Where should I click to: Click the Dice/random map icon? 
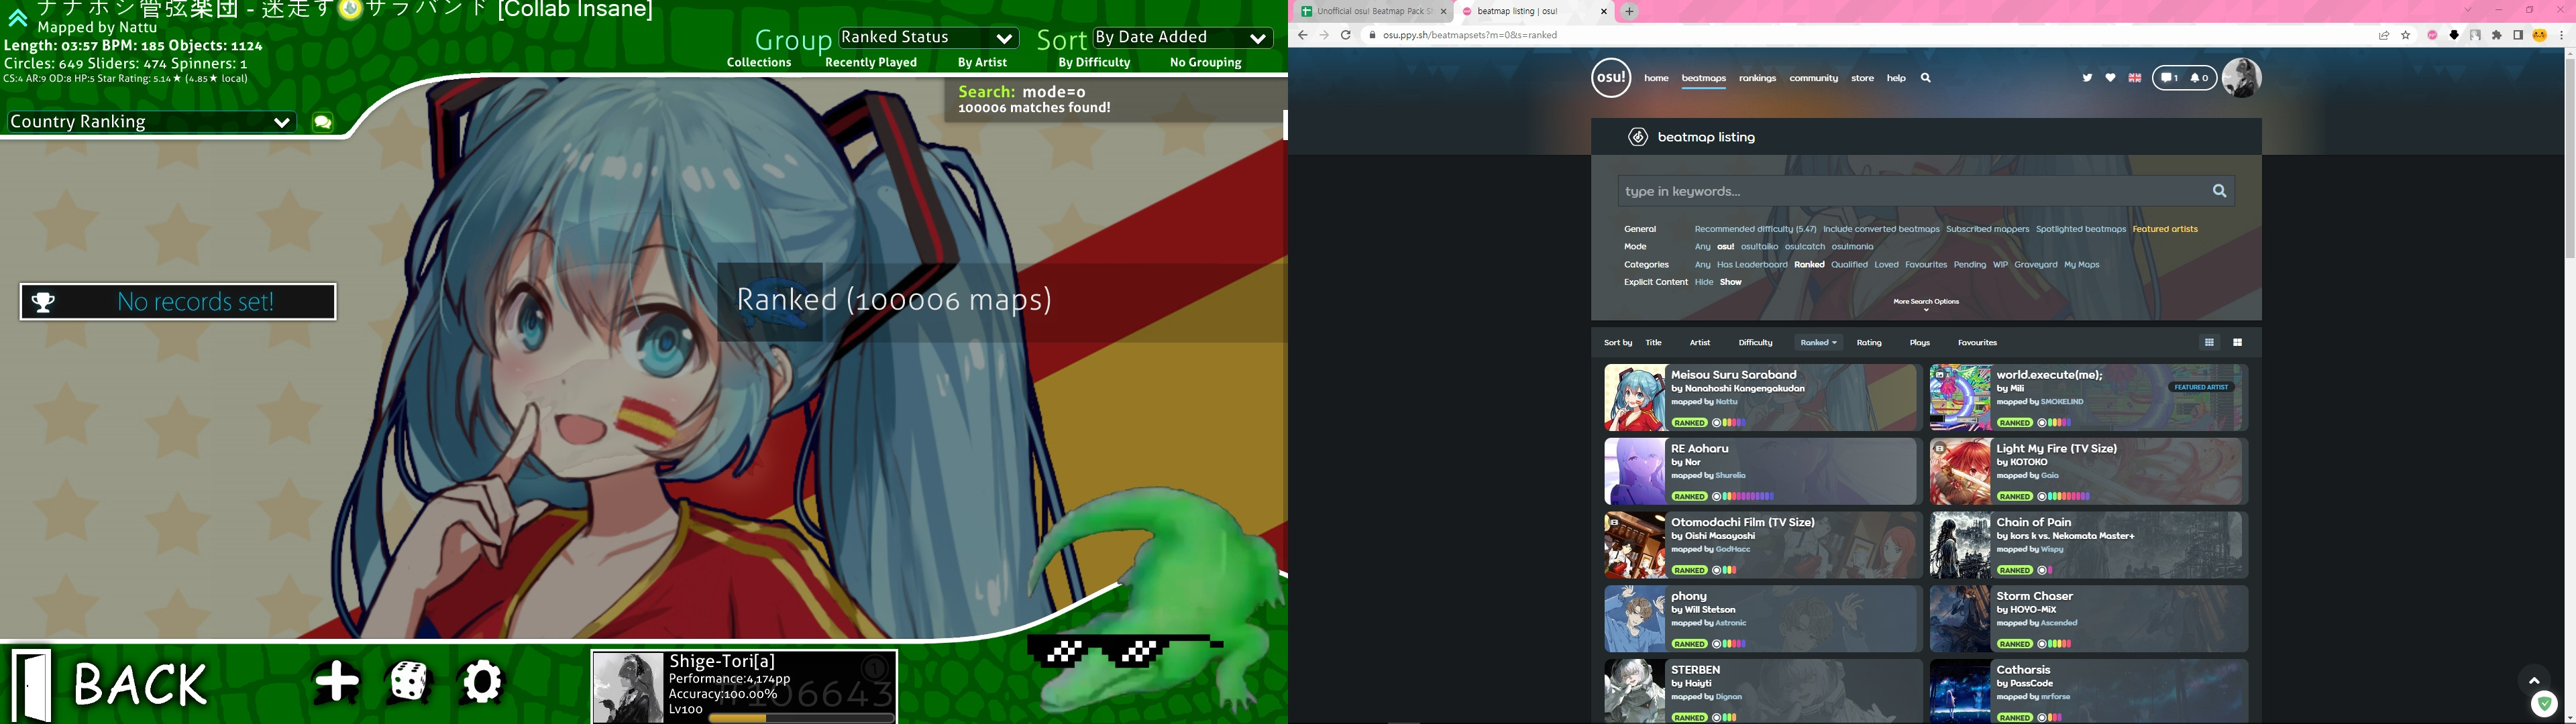tap(407, 680)
